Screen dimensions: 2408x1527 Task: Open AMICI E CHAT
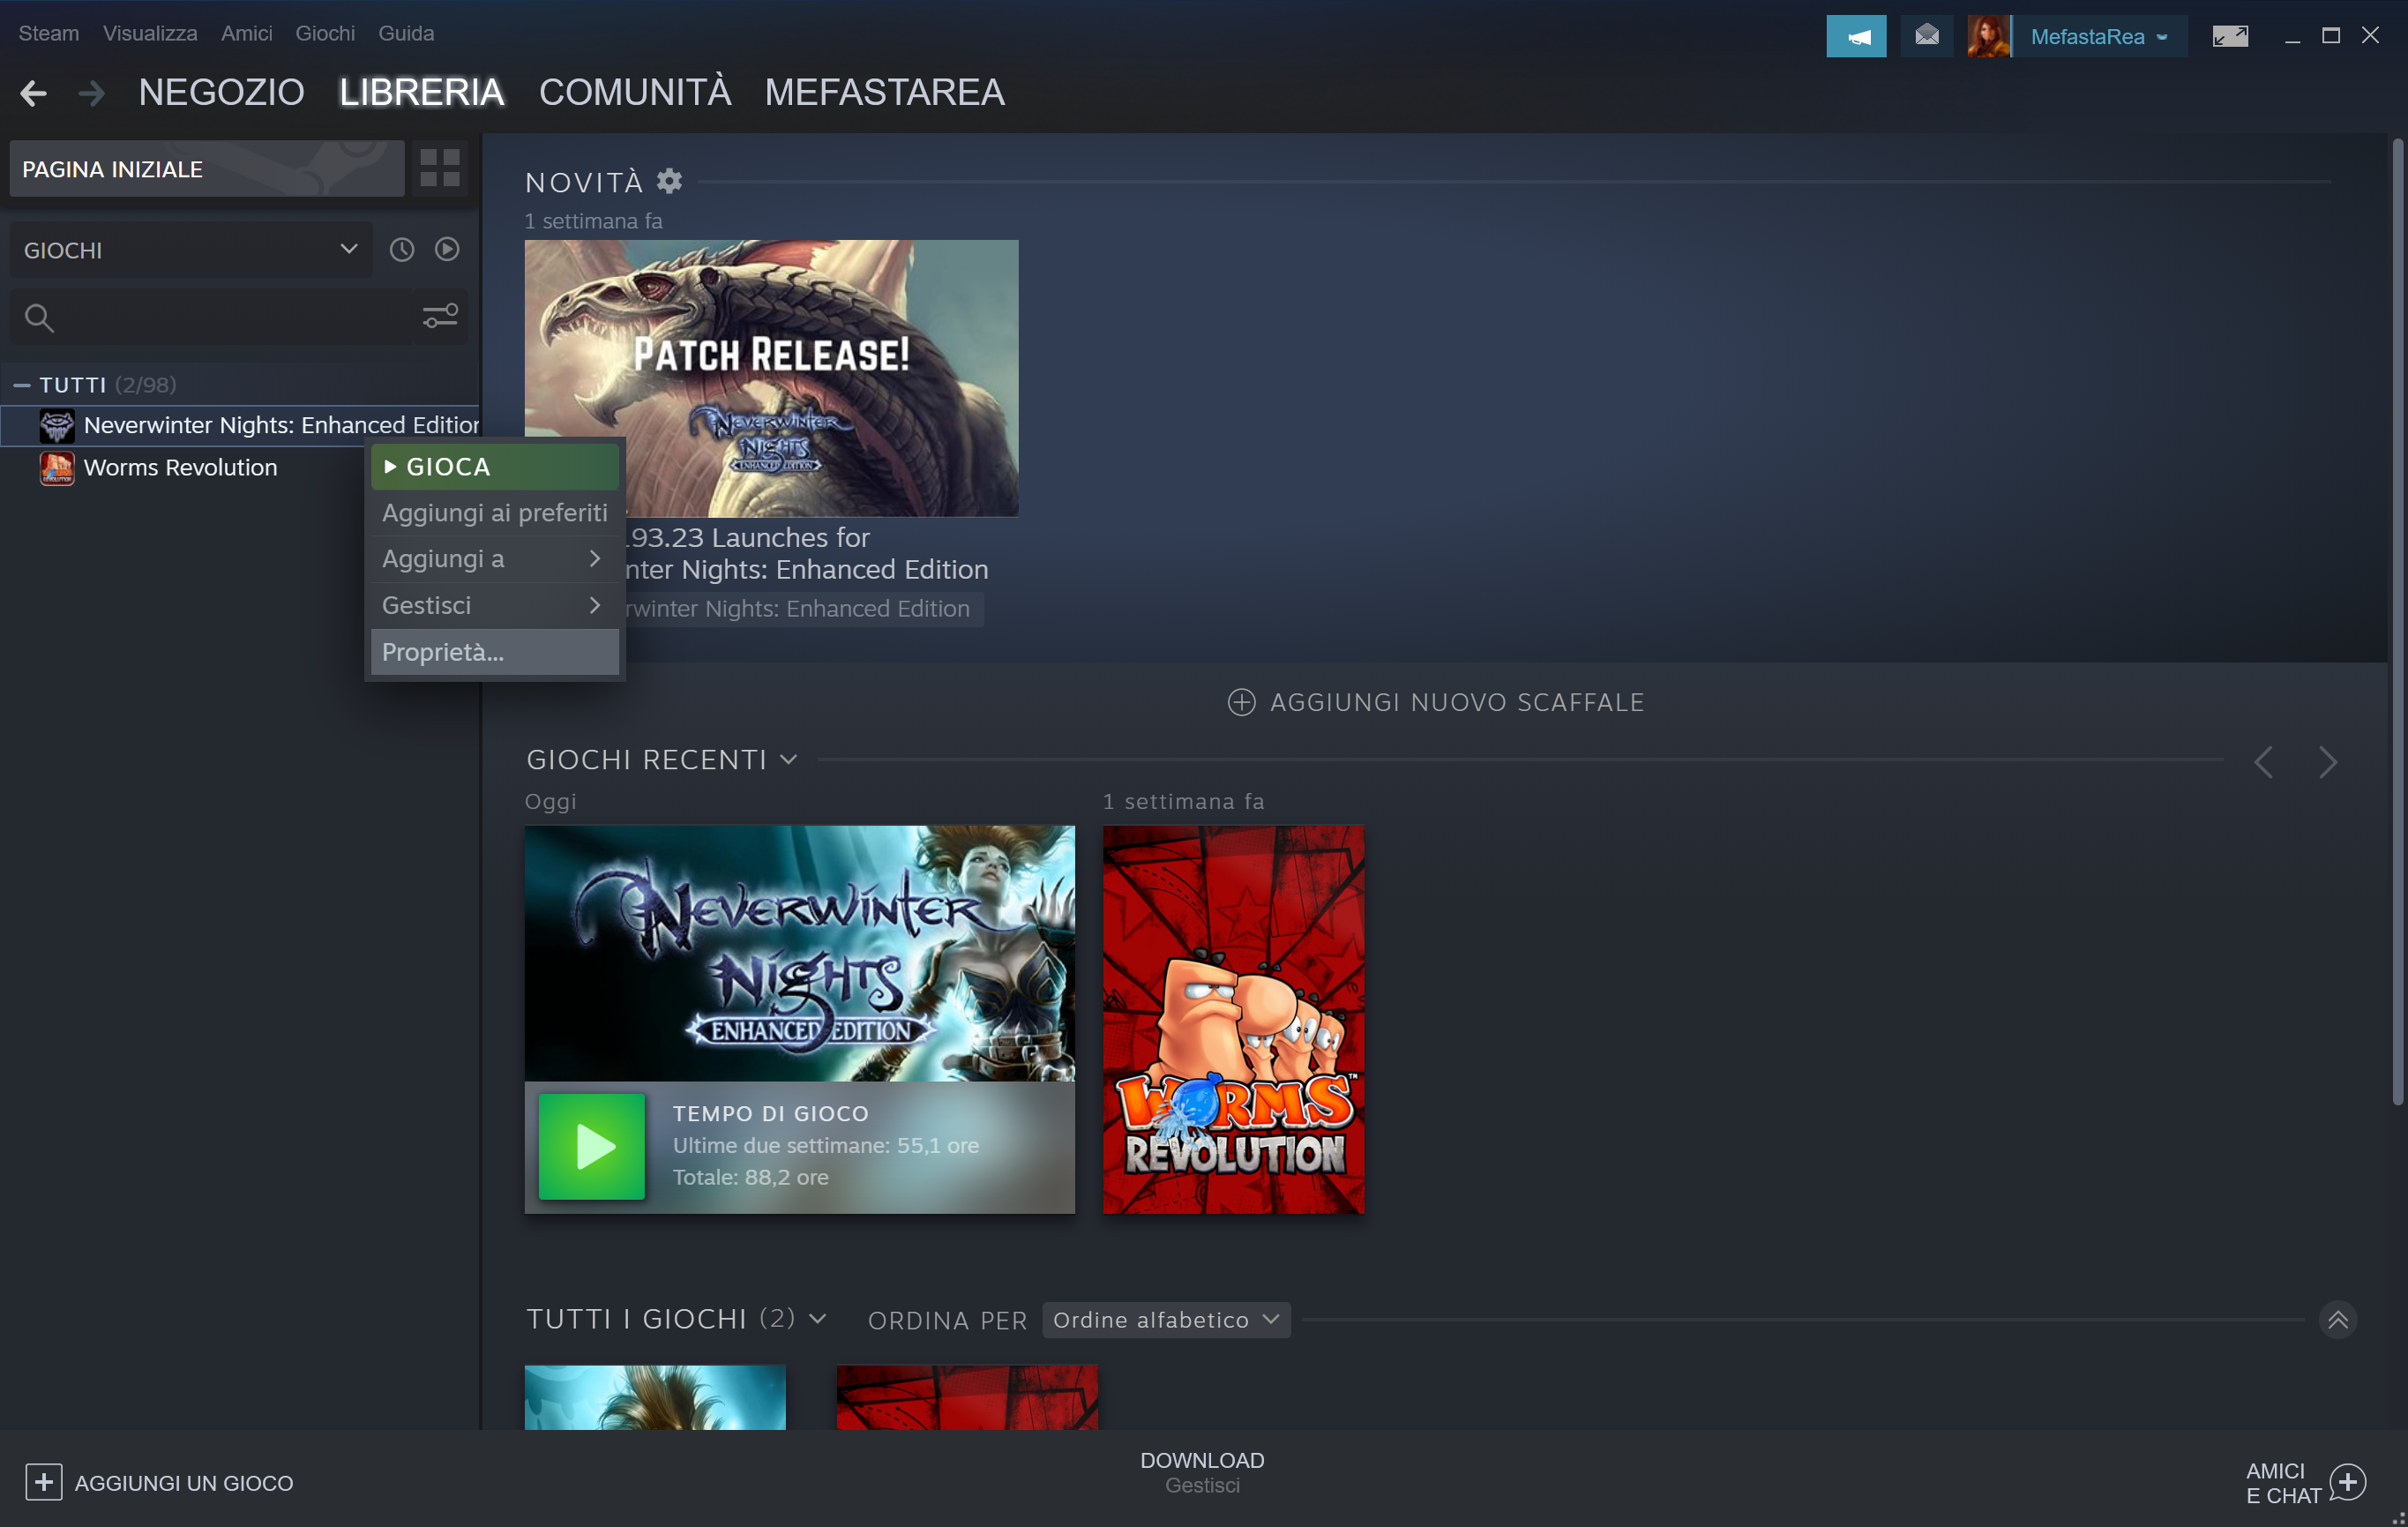(2306, 1482)
